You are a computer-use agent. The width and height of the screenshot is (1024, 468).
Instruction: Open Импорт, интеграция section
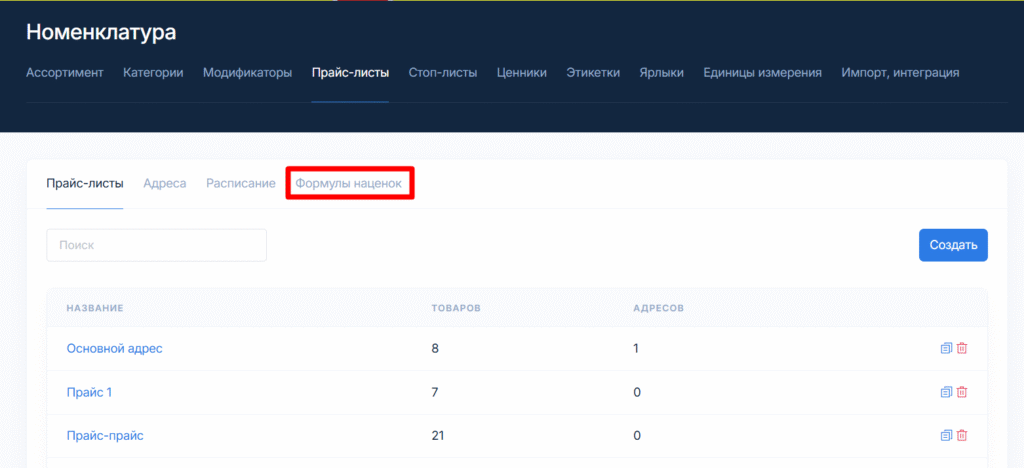[900, 72]
